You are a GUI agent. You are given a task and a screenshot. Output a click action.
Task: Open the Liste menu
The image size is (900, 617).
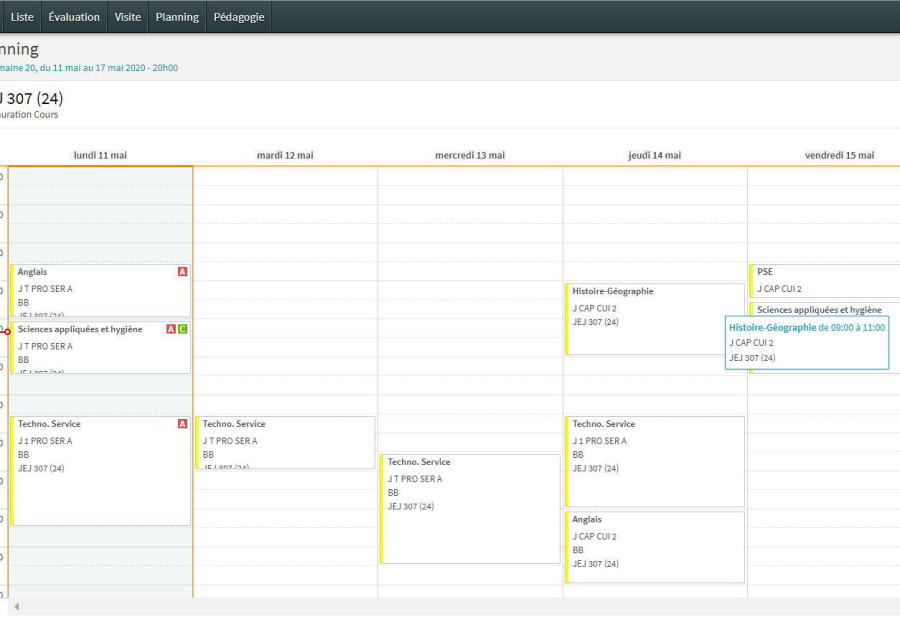pos(22,17)
